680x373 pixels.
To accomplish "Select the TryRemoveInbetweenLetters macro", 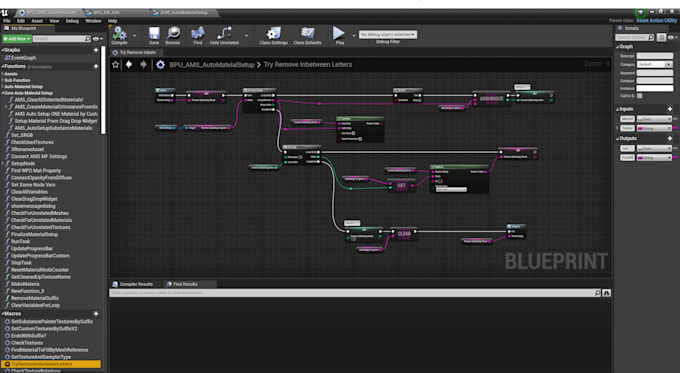I will tap(51, 364).
